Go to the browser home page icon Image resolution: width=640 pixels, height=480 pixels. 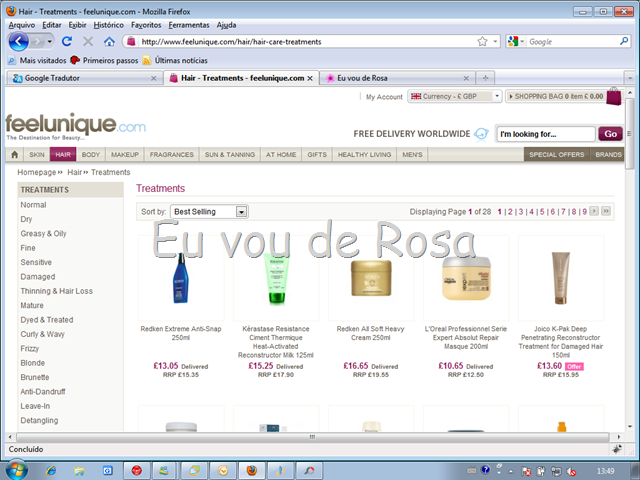pos(109,41)
